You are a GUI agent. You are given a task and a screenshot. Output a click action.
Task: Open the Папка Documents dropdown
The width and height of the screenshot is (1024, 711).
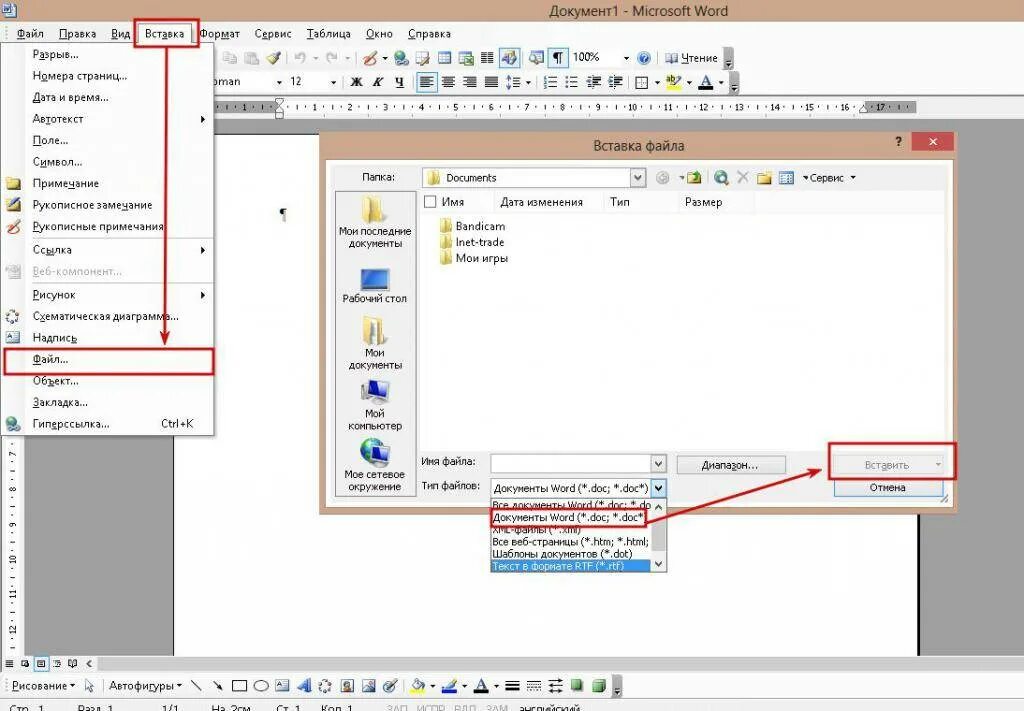tap(637, 178)
